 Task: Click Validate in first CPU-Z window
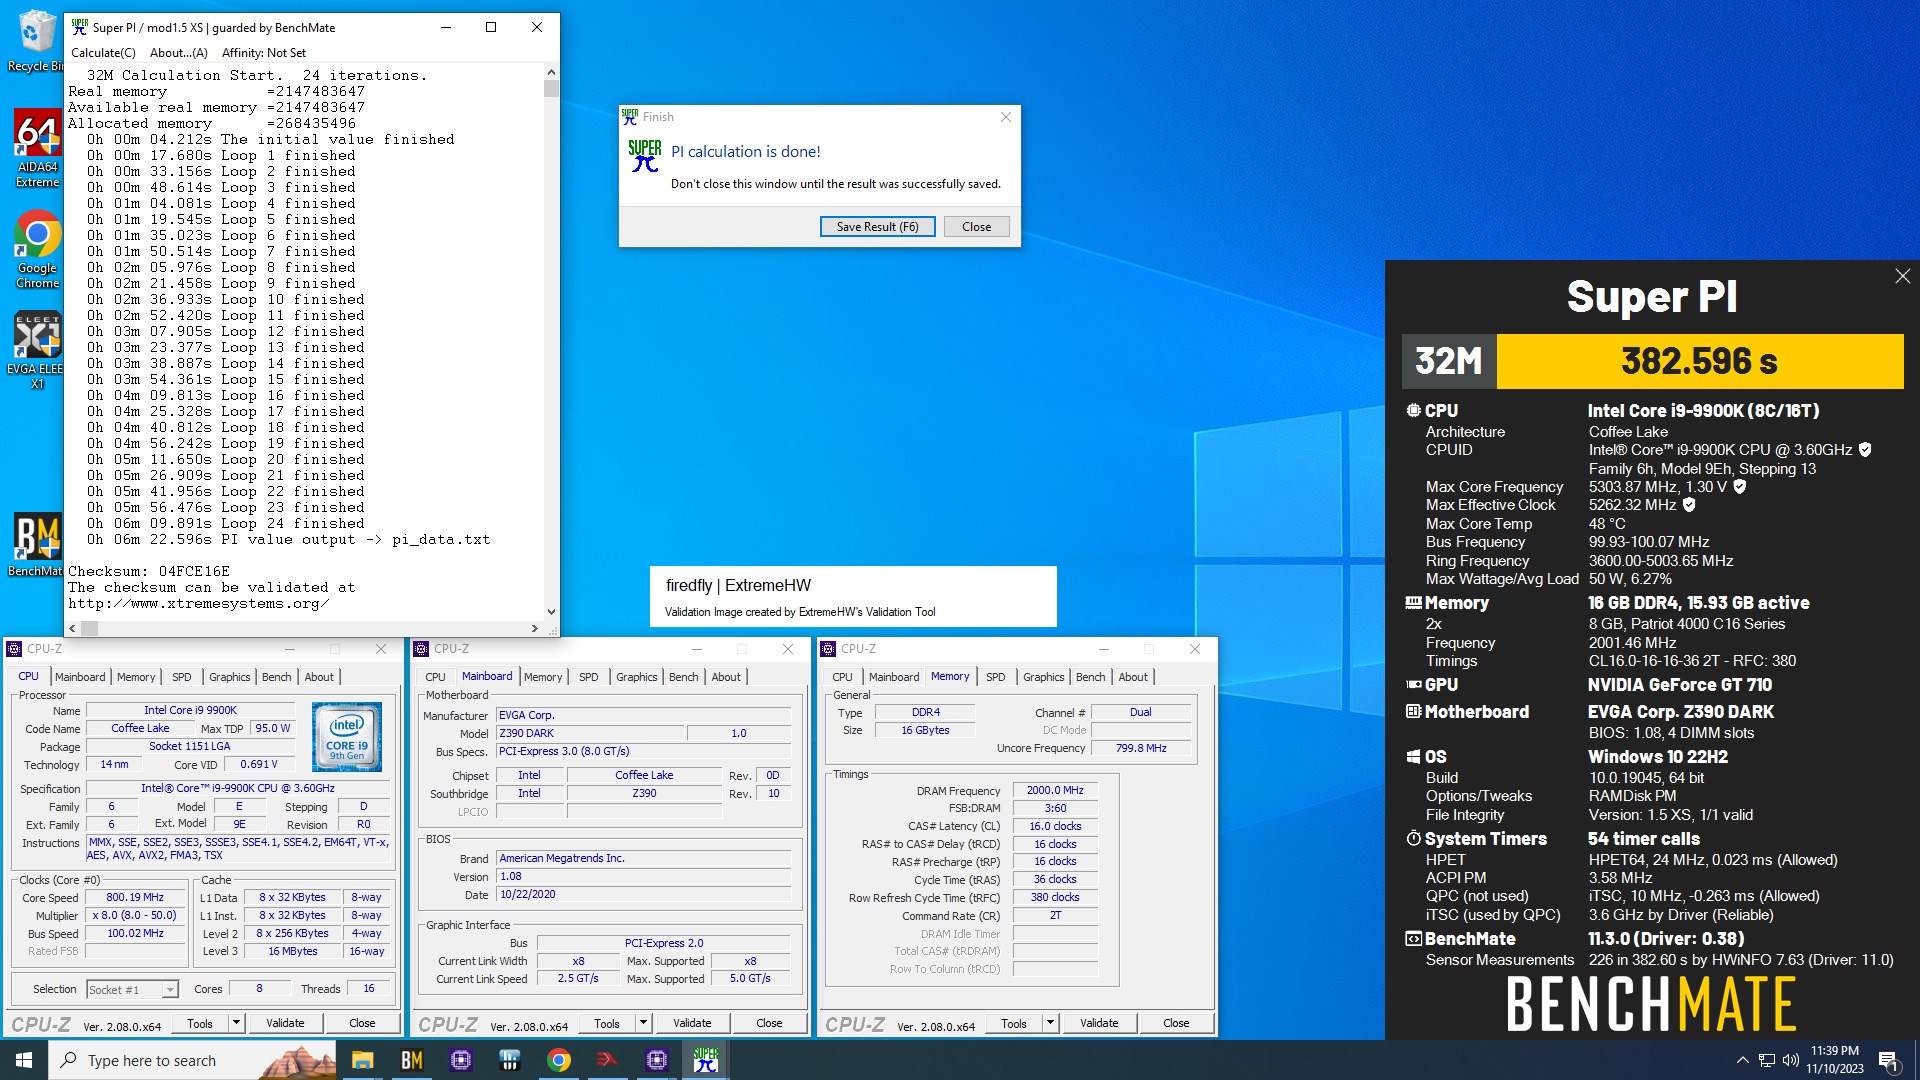click(285, 1023)
